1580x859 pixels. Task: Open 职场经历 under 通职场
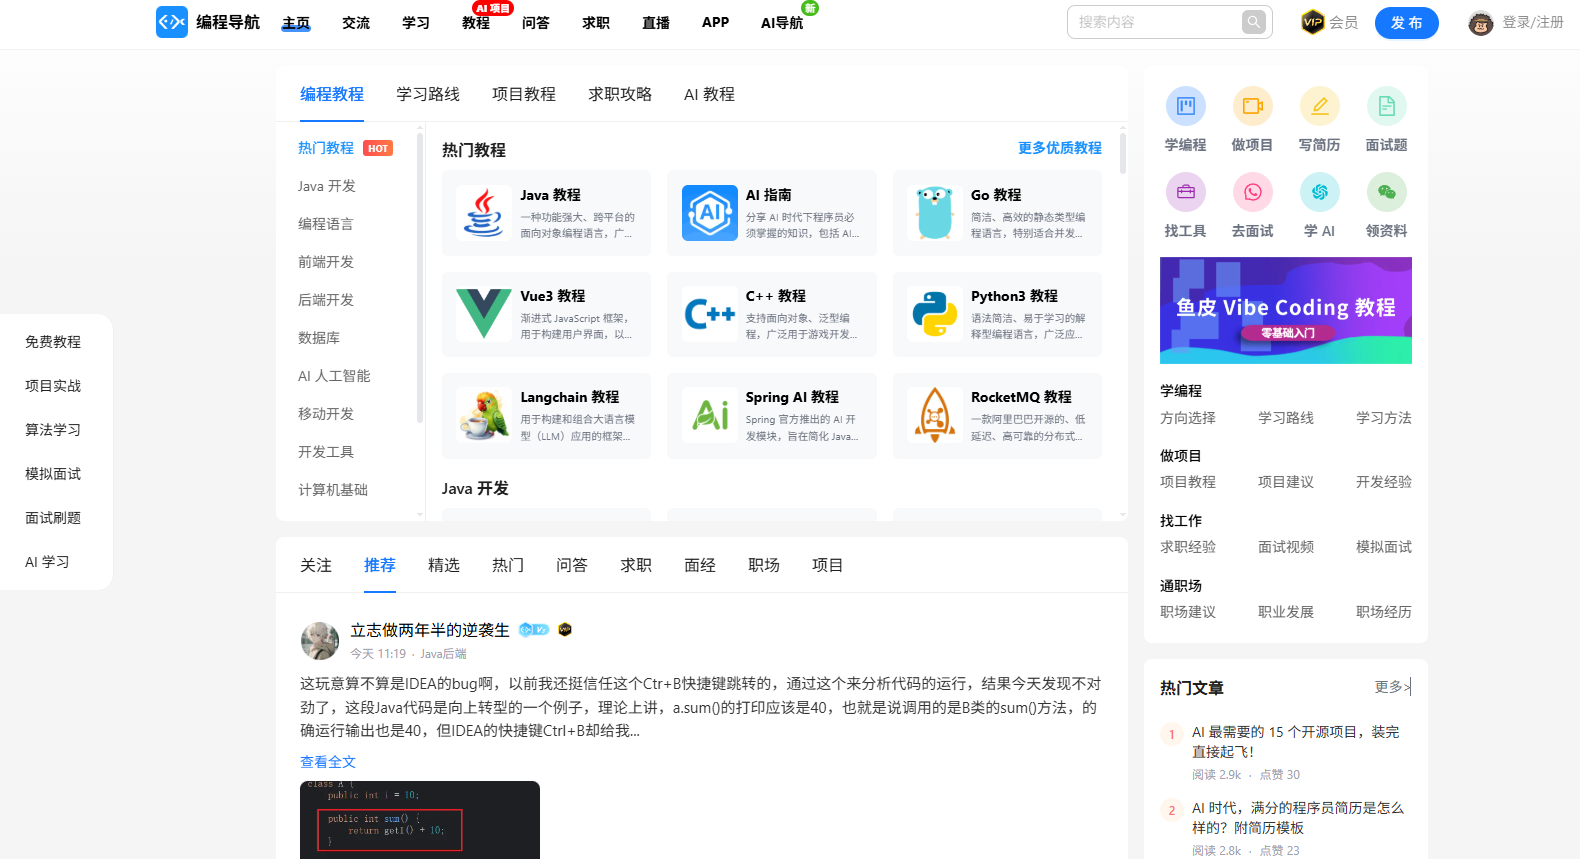(1384, 612)
